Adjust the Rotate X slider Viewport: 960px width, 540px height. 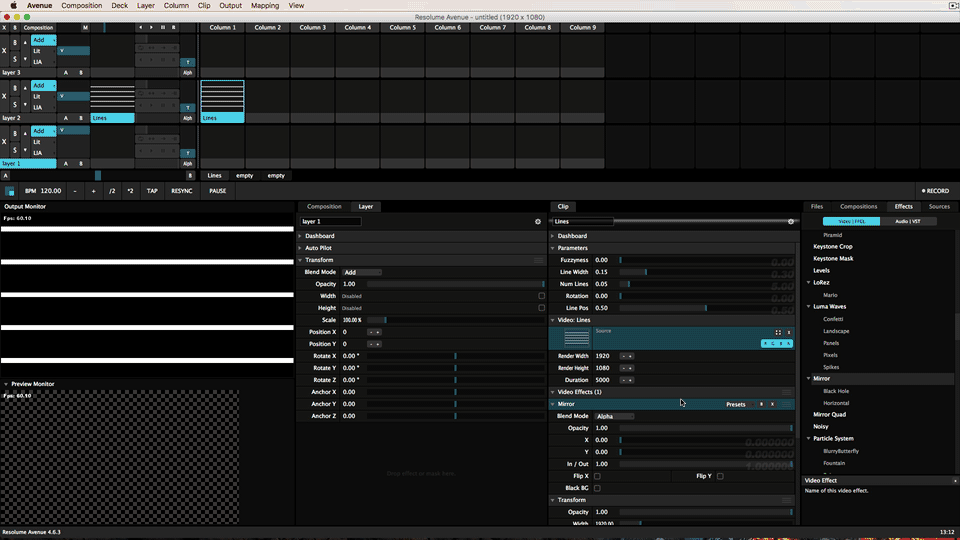(456, 356)
